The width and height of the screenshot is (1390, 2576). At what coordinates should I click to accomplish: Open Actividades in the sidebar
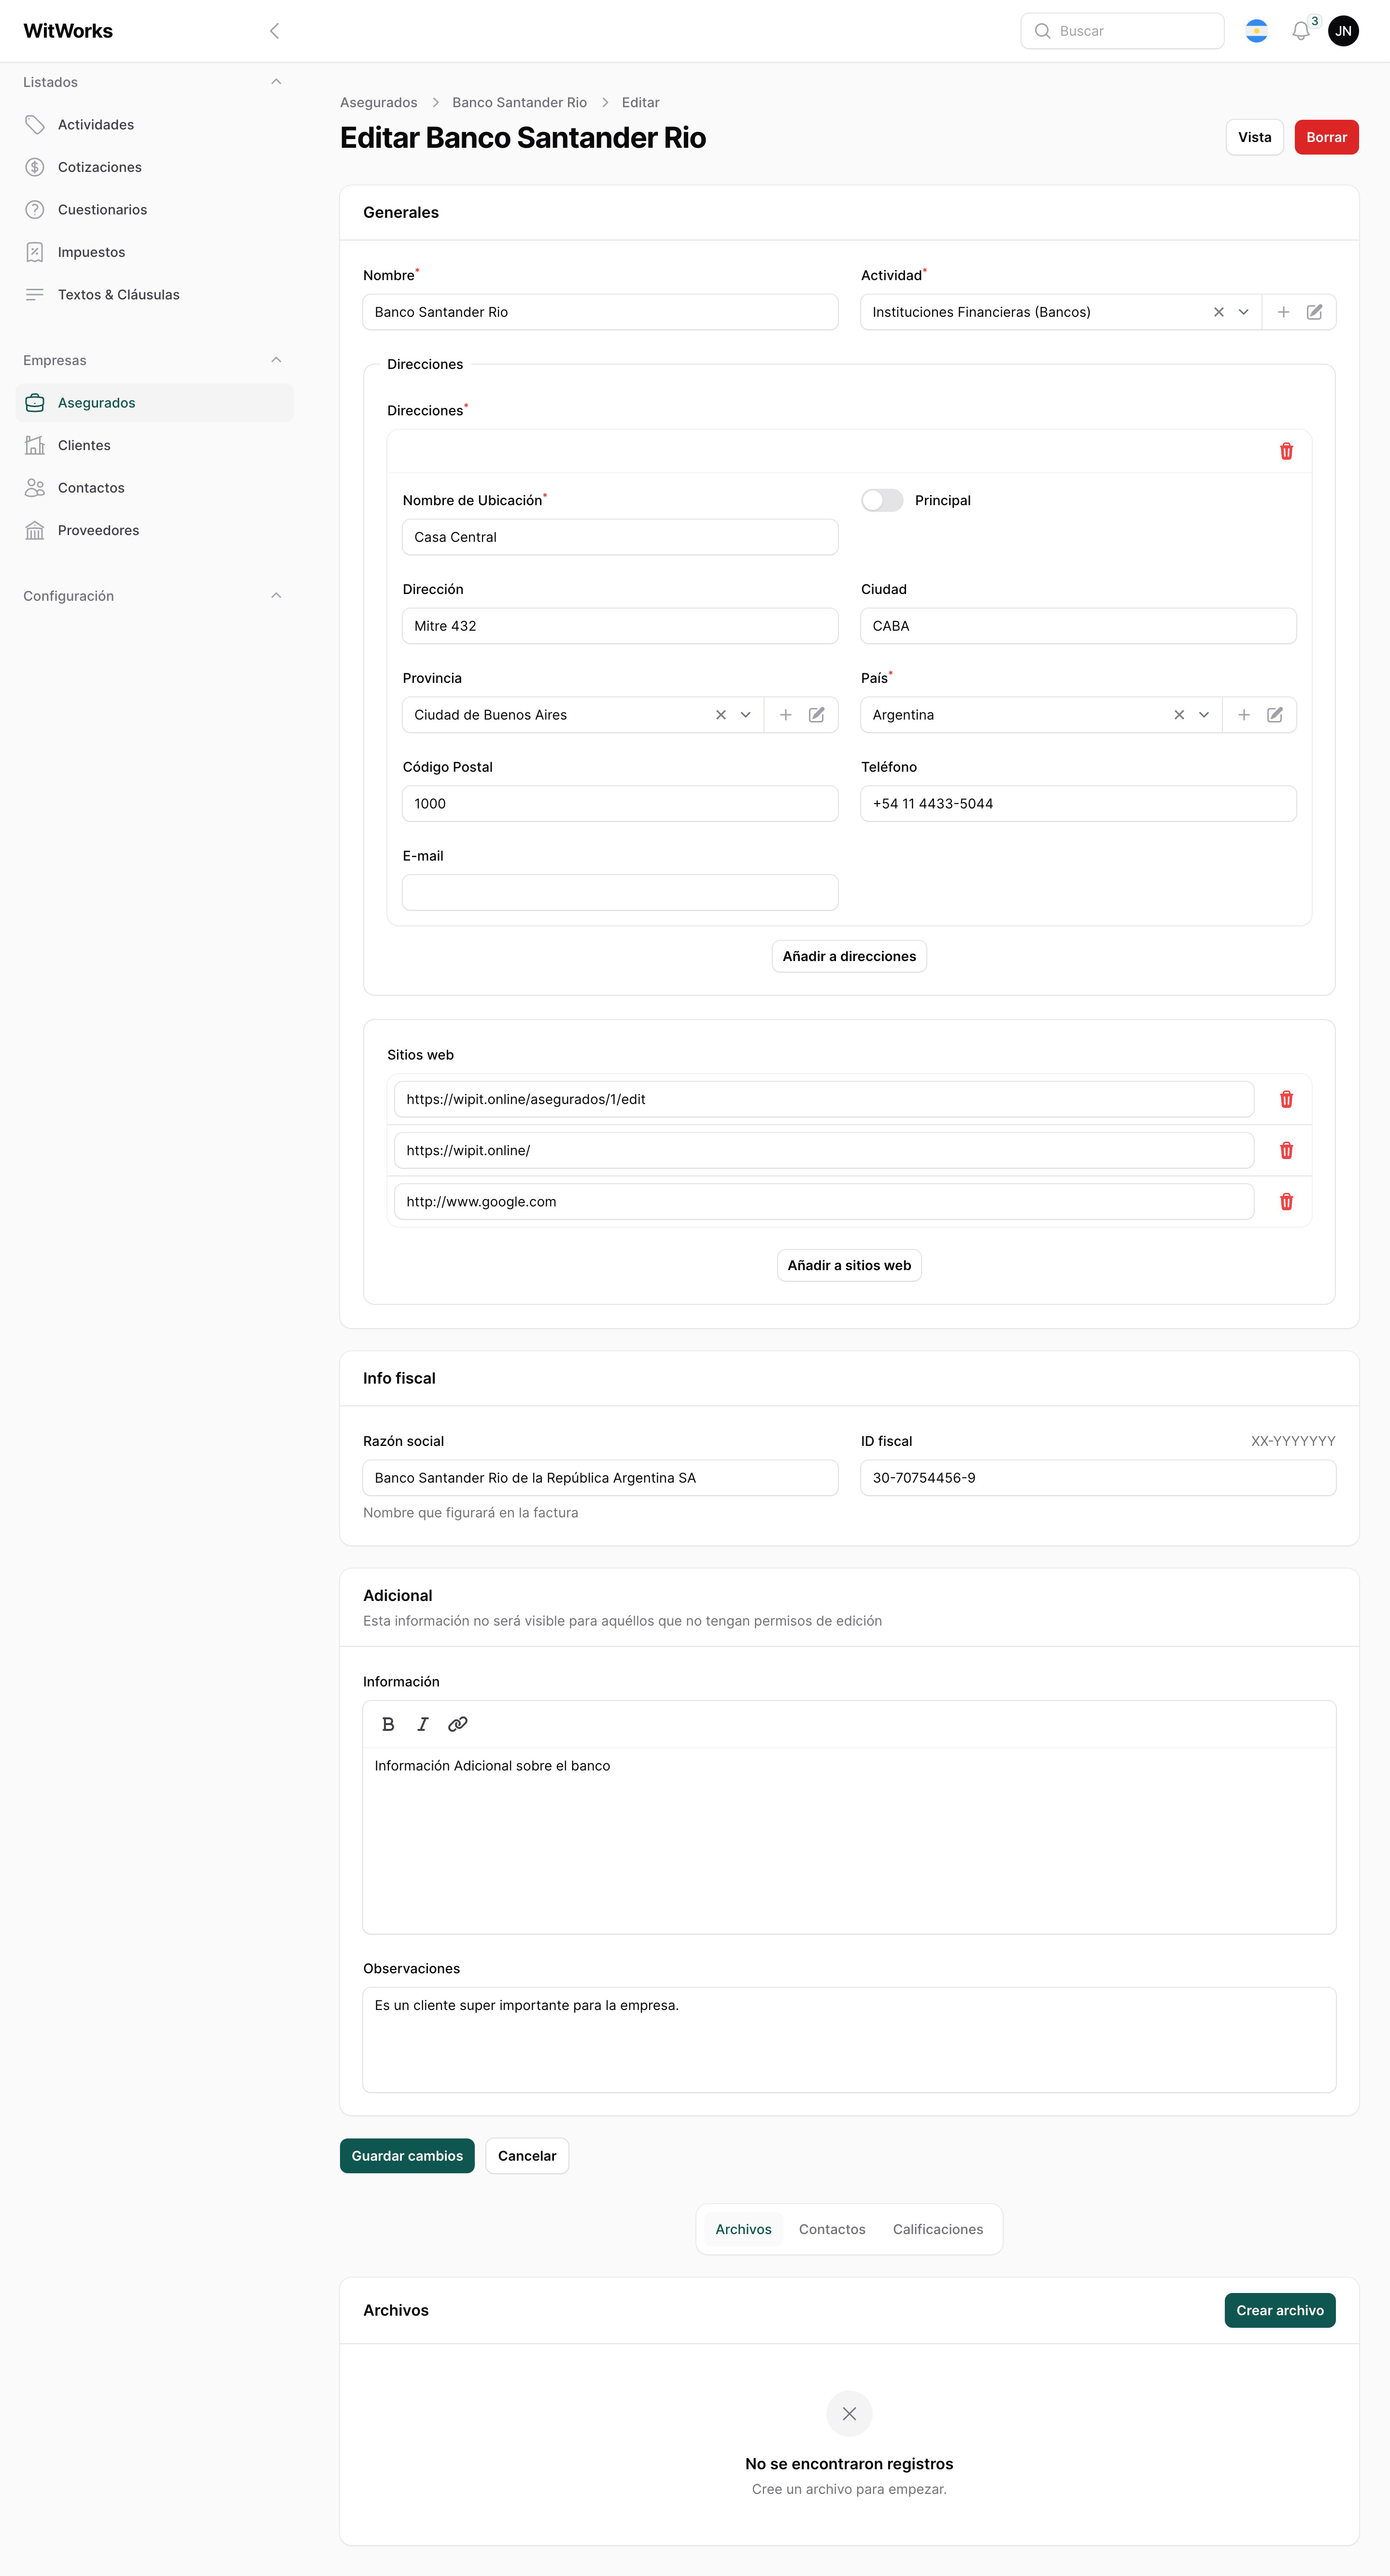coord(155,125)
